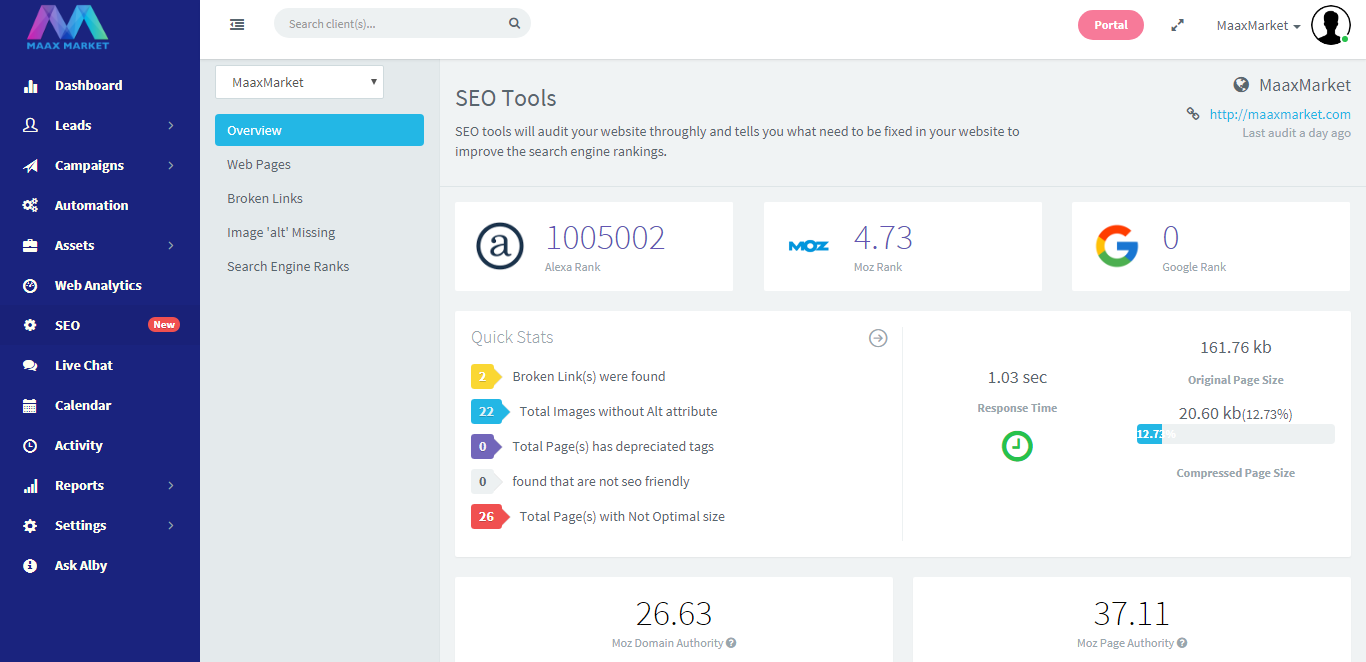Click the Google logo icon
Screen dimensions: 1366x662
click(1117, 246)
